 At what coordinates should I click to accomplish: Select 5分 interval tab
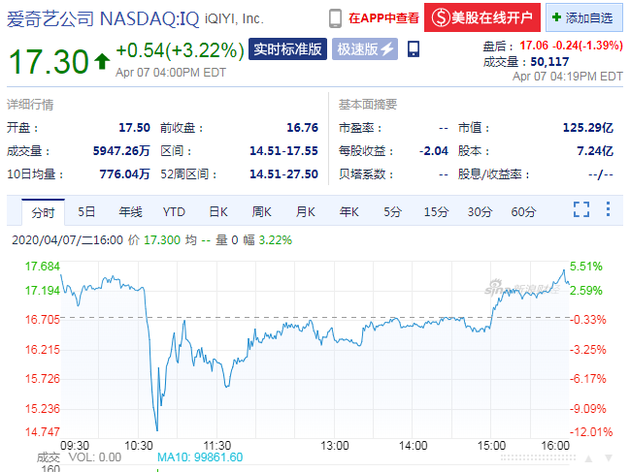pos(393,212)
